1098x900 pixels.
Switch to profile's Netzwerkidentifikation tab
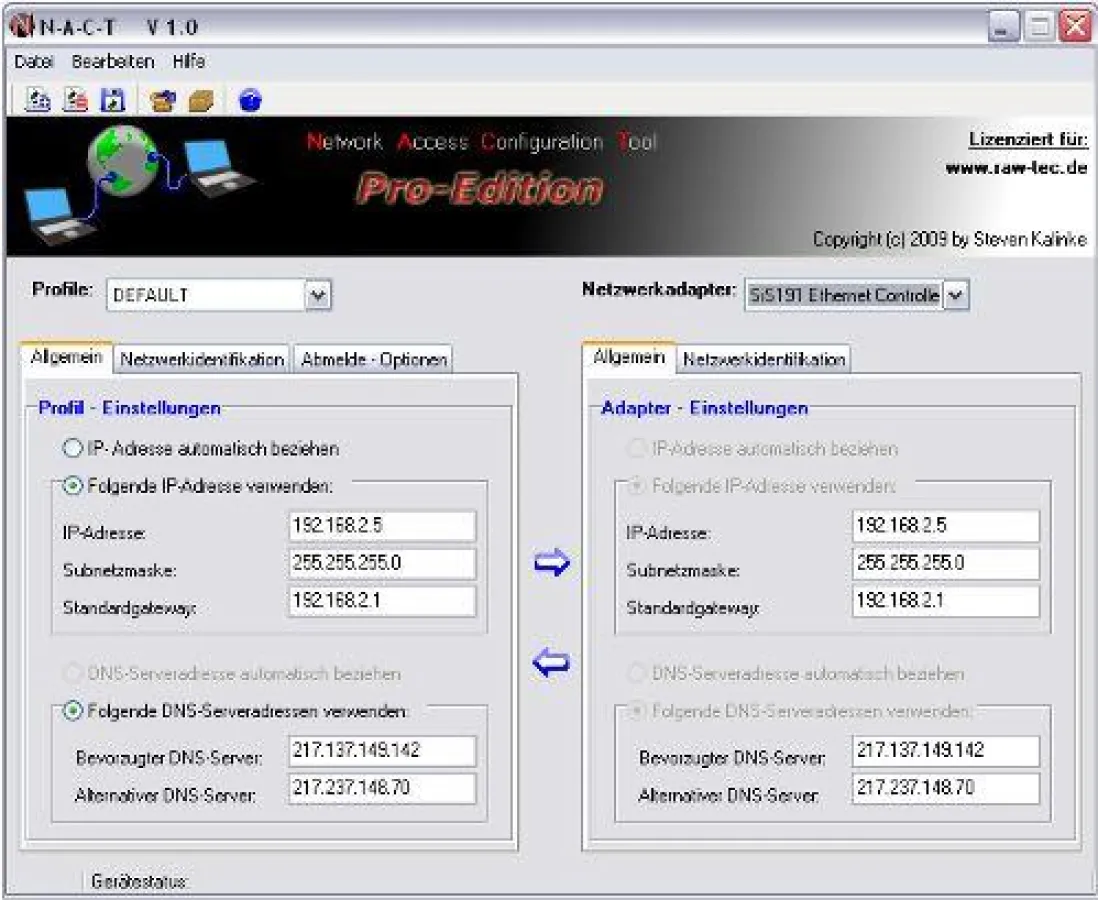pyautogui.click(x=202, y=360)
